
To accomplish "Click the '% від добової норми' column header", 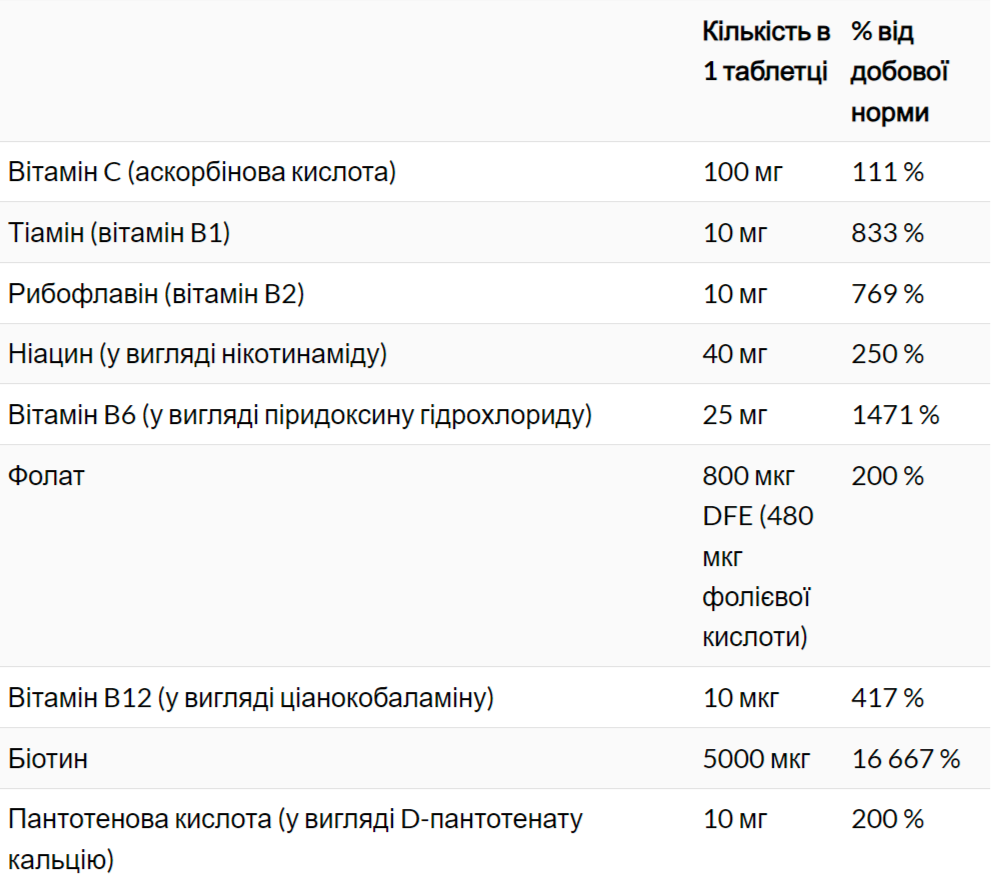I will (899, 72).
